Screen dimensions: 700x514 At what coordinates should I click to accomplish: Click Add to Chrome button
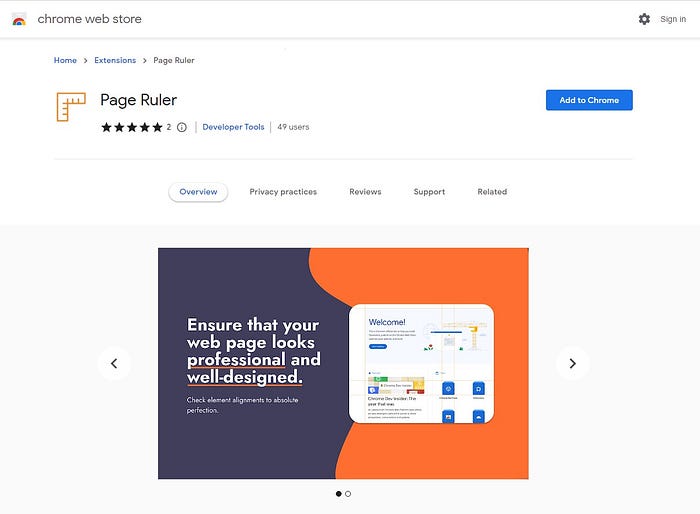click(x=589, y=100)
